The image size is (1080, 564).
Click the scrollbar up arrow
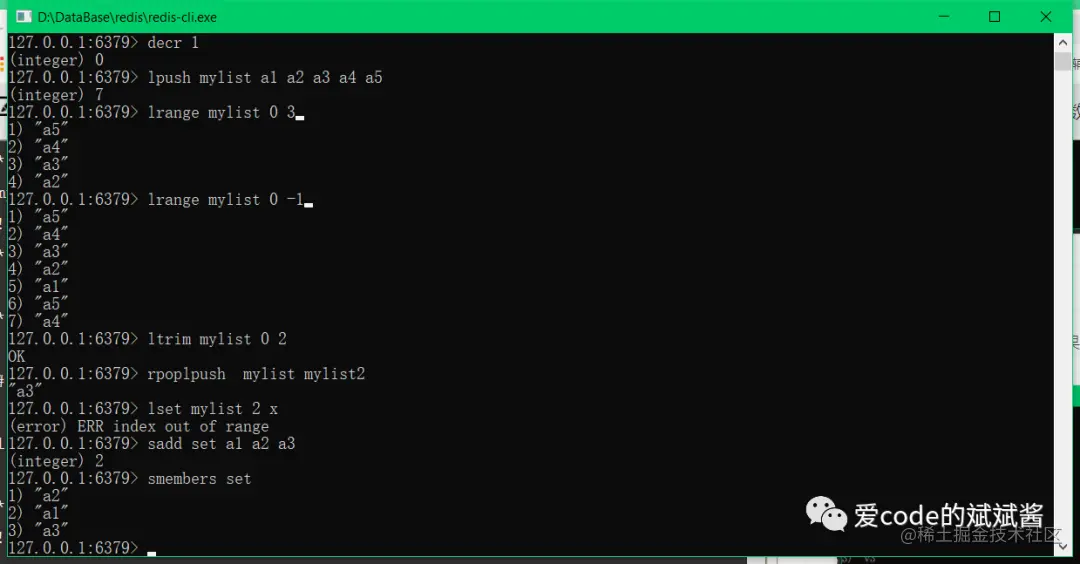[x=1062, y=43]
